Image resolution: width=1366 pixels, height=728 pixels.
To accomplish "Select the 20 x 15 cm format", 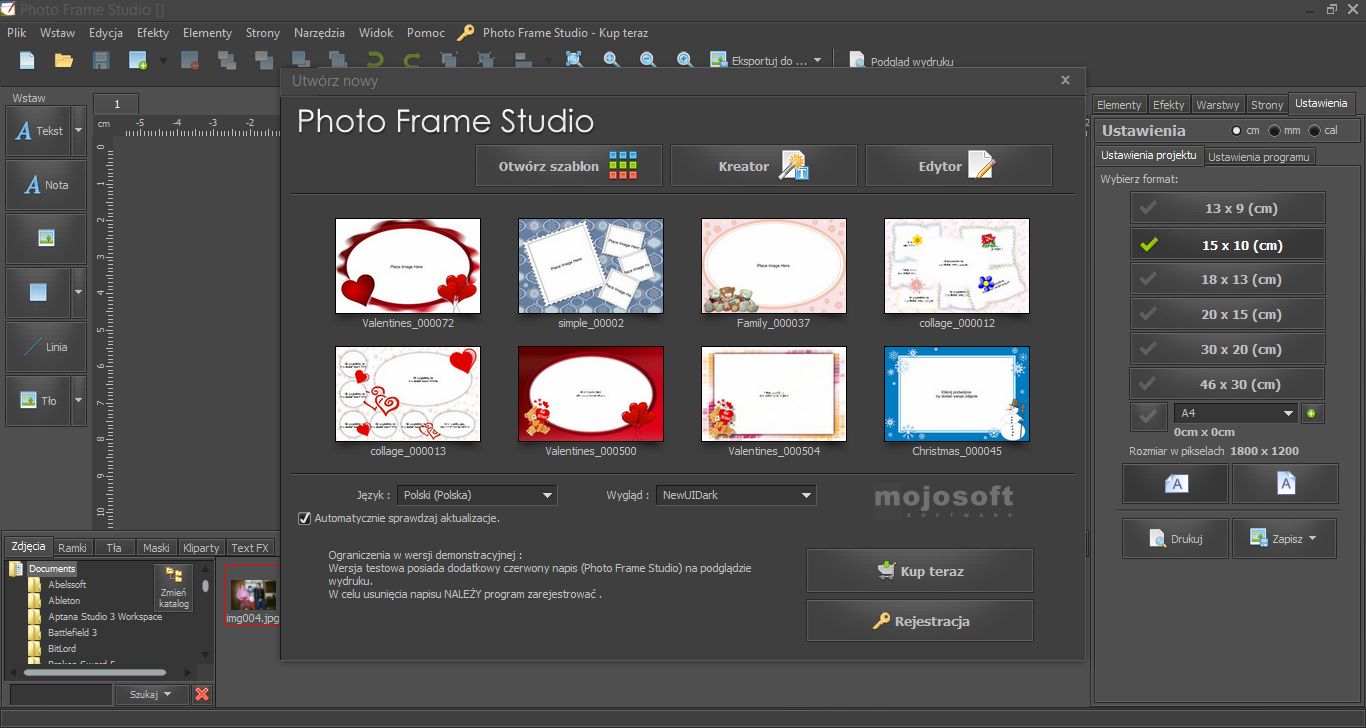I will (1227, 313).
